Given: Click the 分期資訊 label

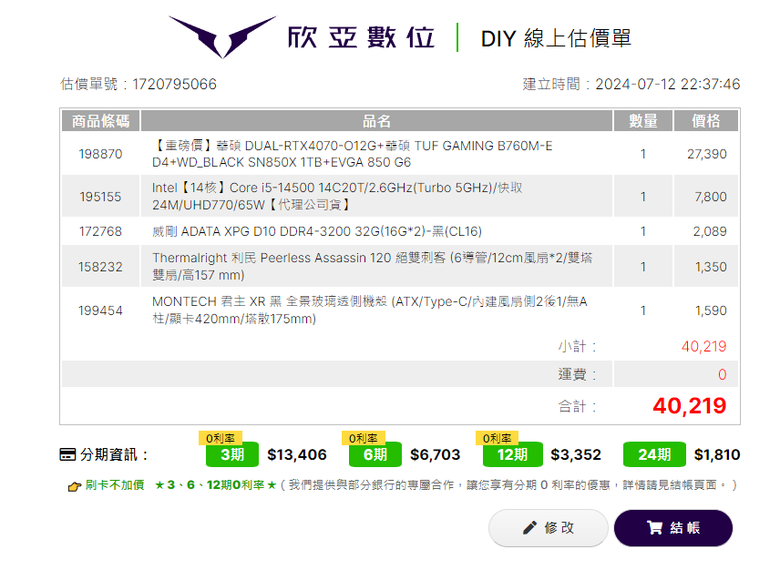Looking at the screenshot, I should coord(113,455).
